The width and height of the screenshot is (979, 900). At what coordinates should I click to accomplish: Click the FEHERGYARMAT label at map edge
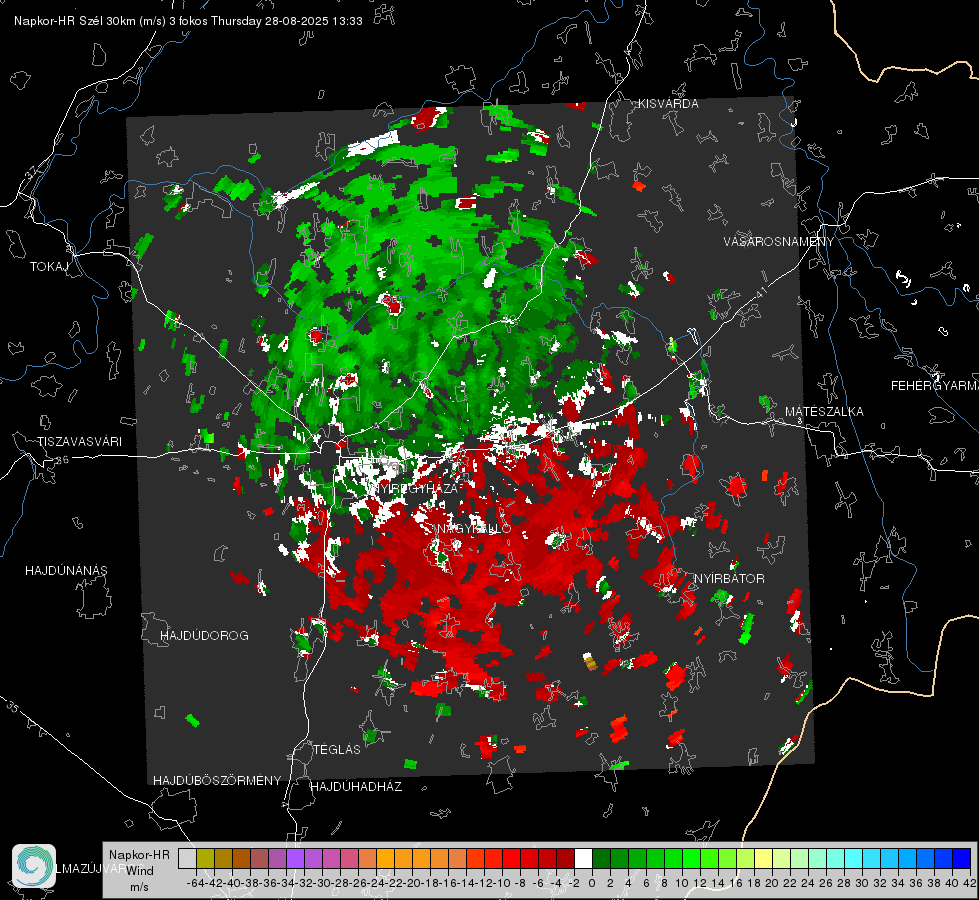pos(934,386)
